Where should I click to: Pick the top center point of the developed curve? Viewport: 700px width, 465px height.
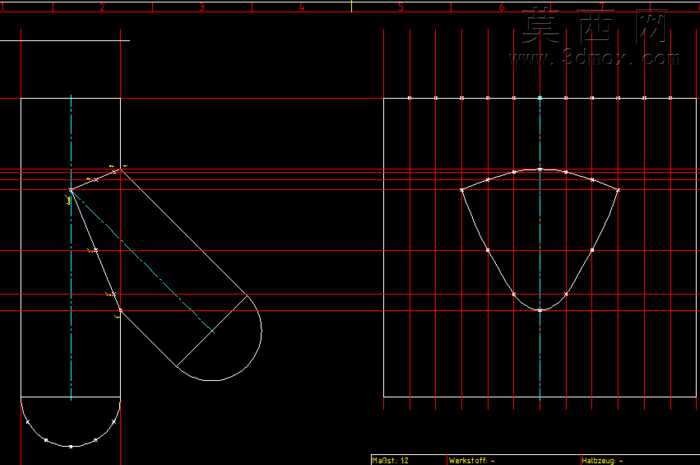click(540, 170)
